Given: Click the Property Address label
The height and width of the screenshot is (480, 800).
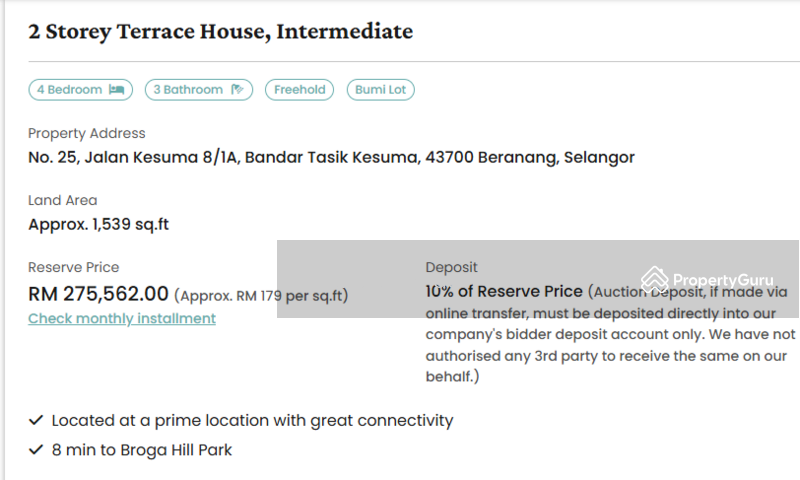Looking at the screenshot, I should pyautogui.click(x=87, y=133).
